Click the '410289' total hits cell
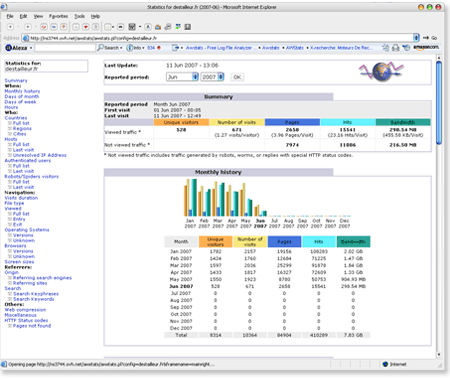450x380 pixels. pos(319,335)
